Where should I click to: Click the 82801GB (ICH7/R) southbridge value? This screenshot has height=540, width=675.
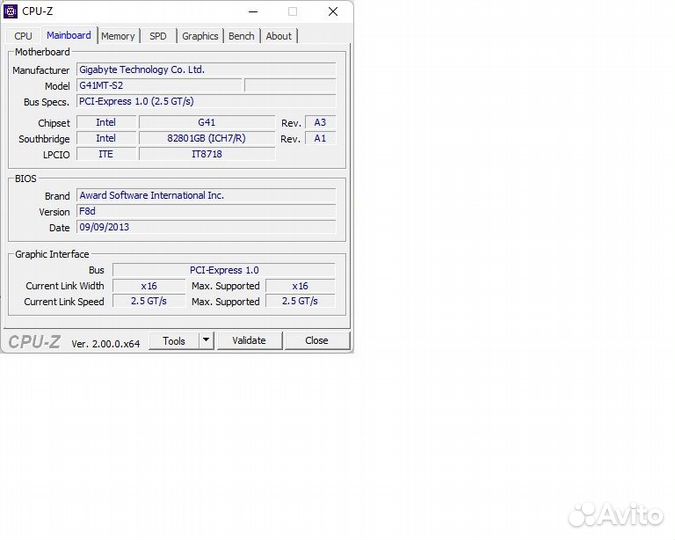[x=207, y=139]
